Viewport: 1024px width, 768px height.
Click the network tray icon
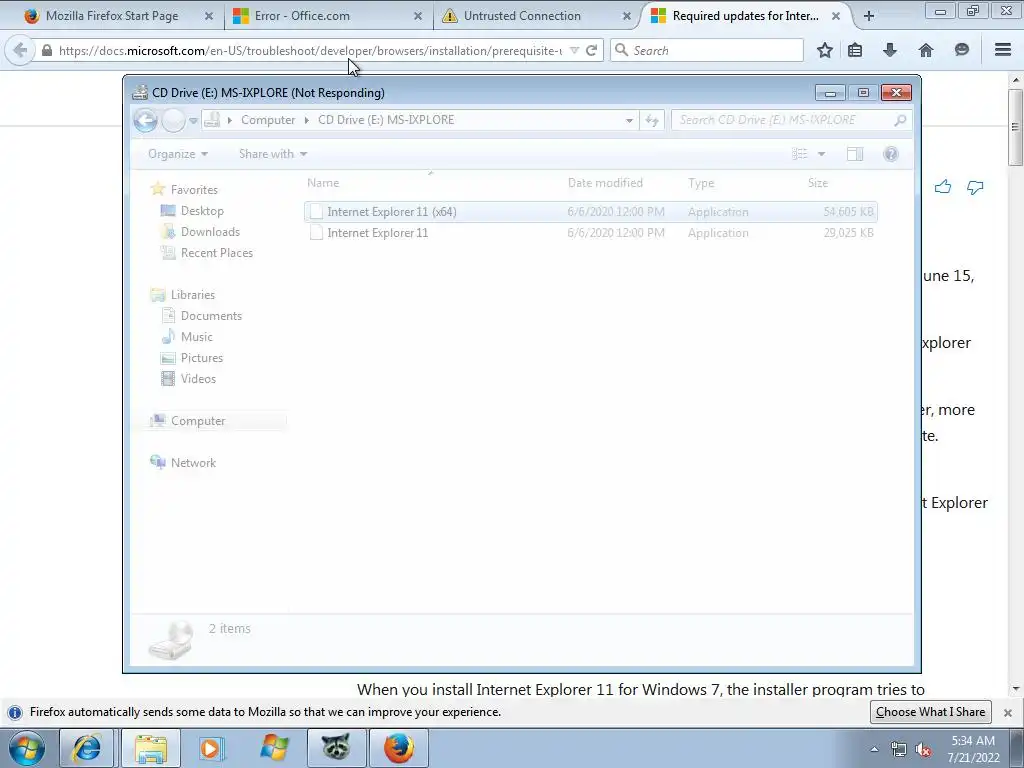click(899, 750)
